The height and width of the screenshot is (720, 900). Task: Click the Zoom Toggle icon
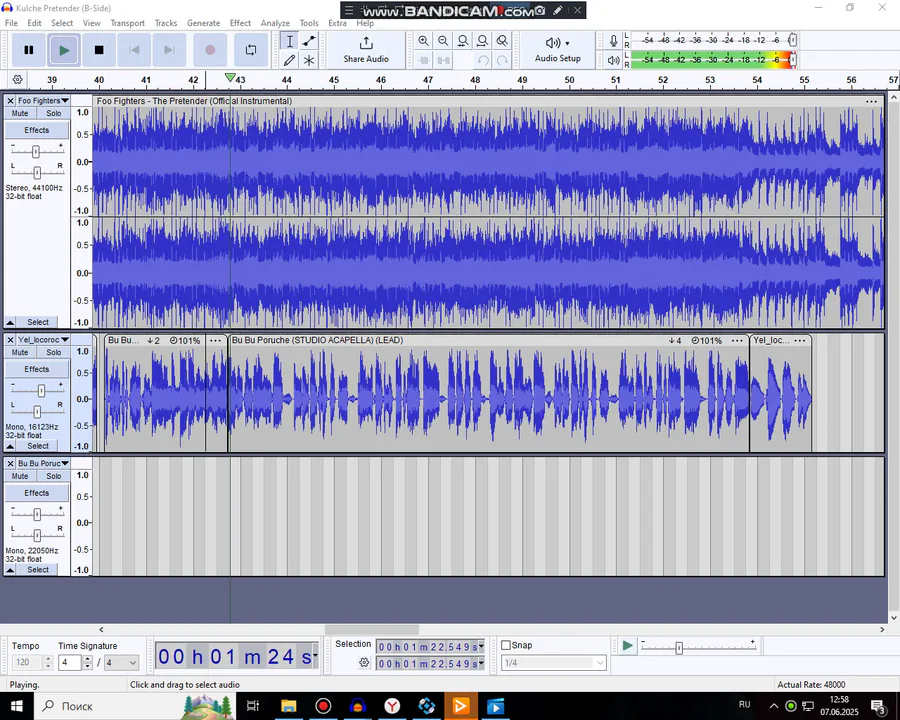point(502,41)
